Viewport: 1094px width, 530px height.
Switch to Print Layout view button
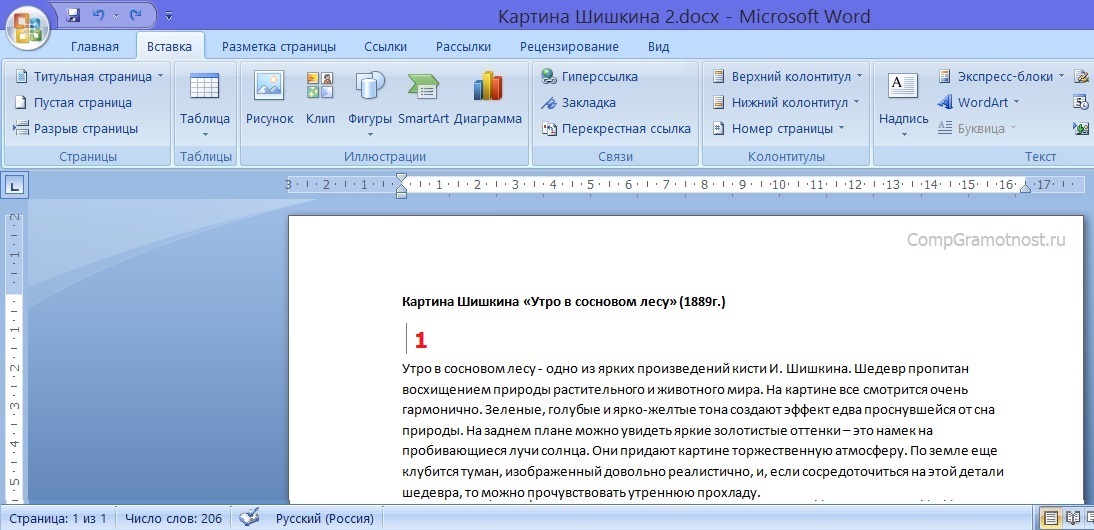coord(1051,518)
